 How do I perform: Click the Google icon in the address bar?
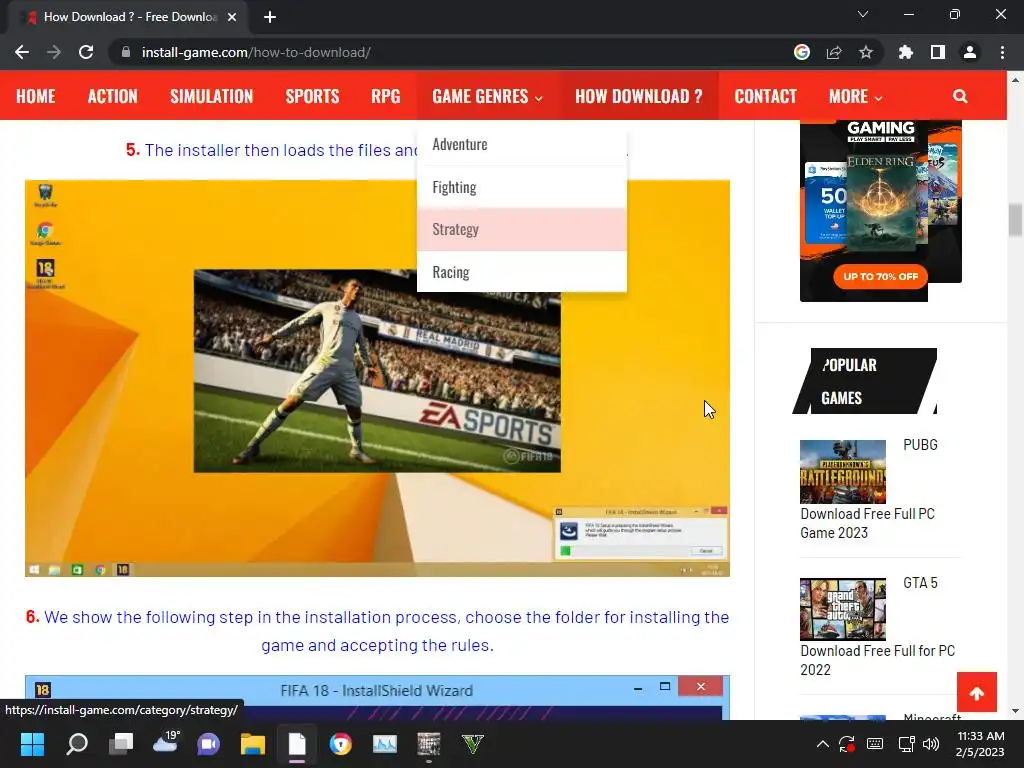802,52
